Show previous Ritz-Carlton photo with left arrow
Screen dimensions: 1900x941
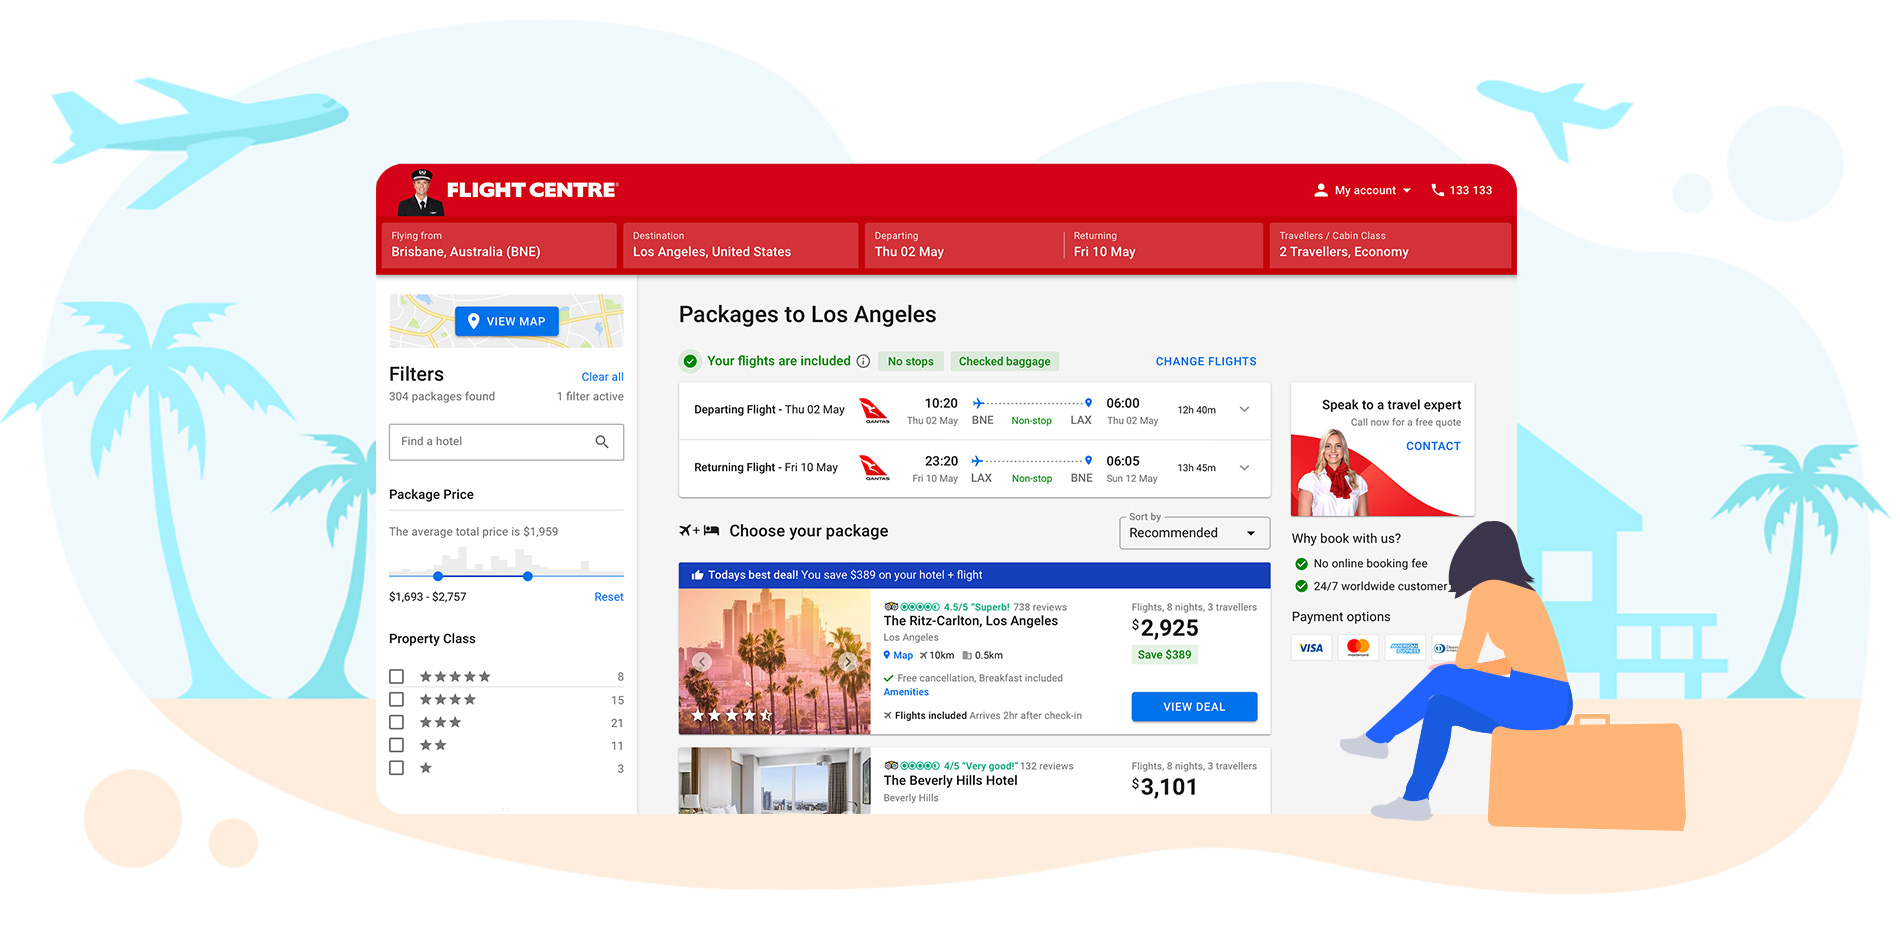click(x=702, y=662)
